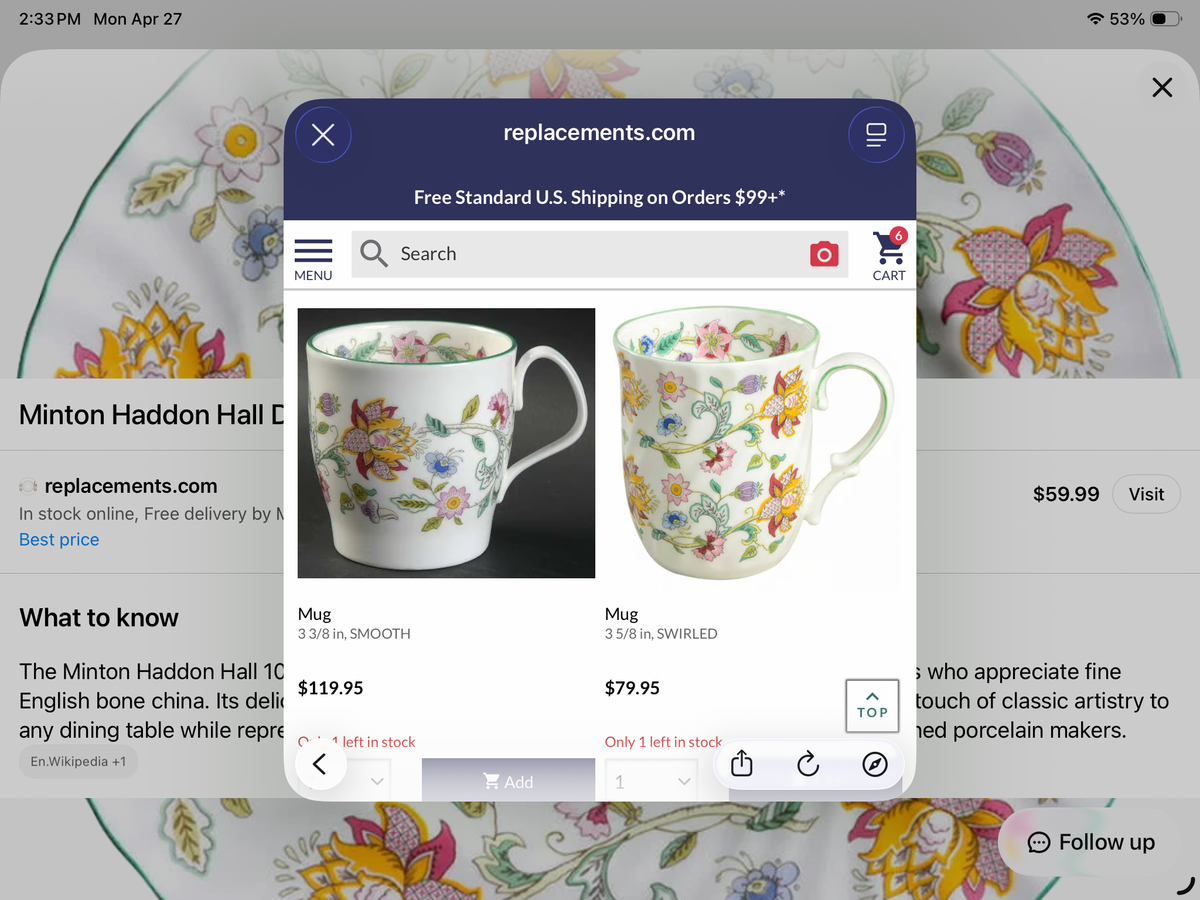Open the smooth mug product photo

[x=446, y=443]
